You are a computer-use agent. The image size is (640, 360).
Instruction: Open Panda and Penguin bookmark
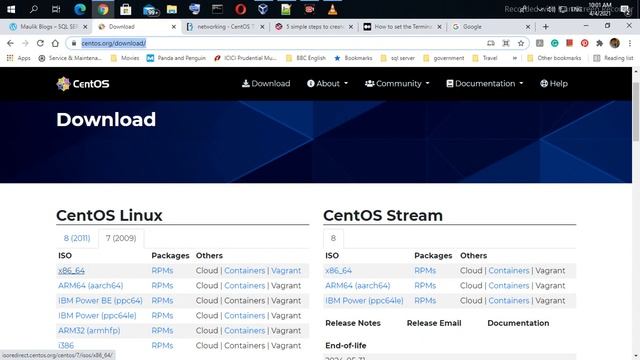(176, 58)
